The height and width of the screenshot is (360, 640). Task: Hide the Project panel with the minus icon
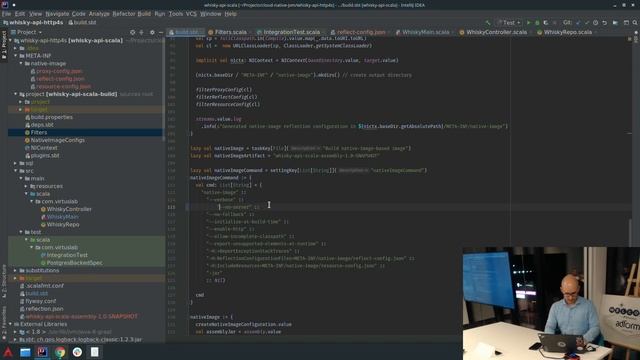[x=161, y=32]
